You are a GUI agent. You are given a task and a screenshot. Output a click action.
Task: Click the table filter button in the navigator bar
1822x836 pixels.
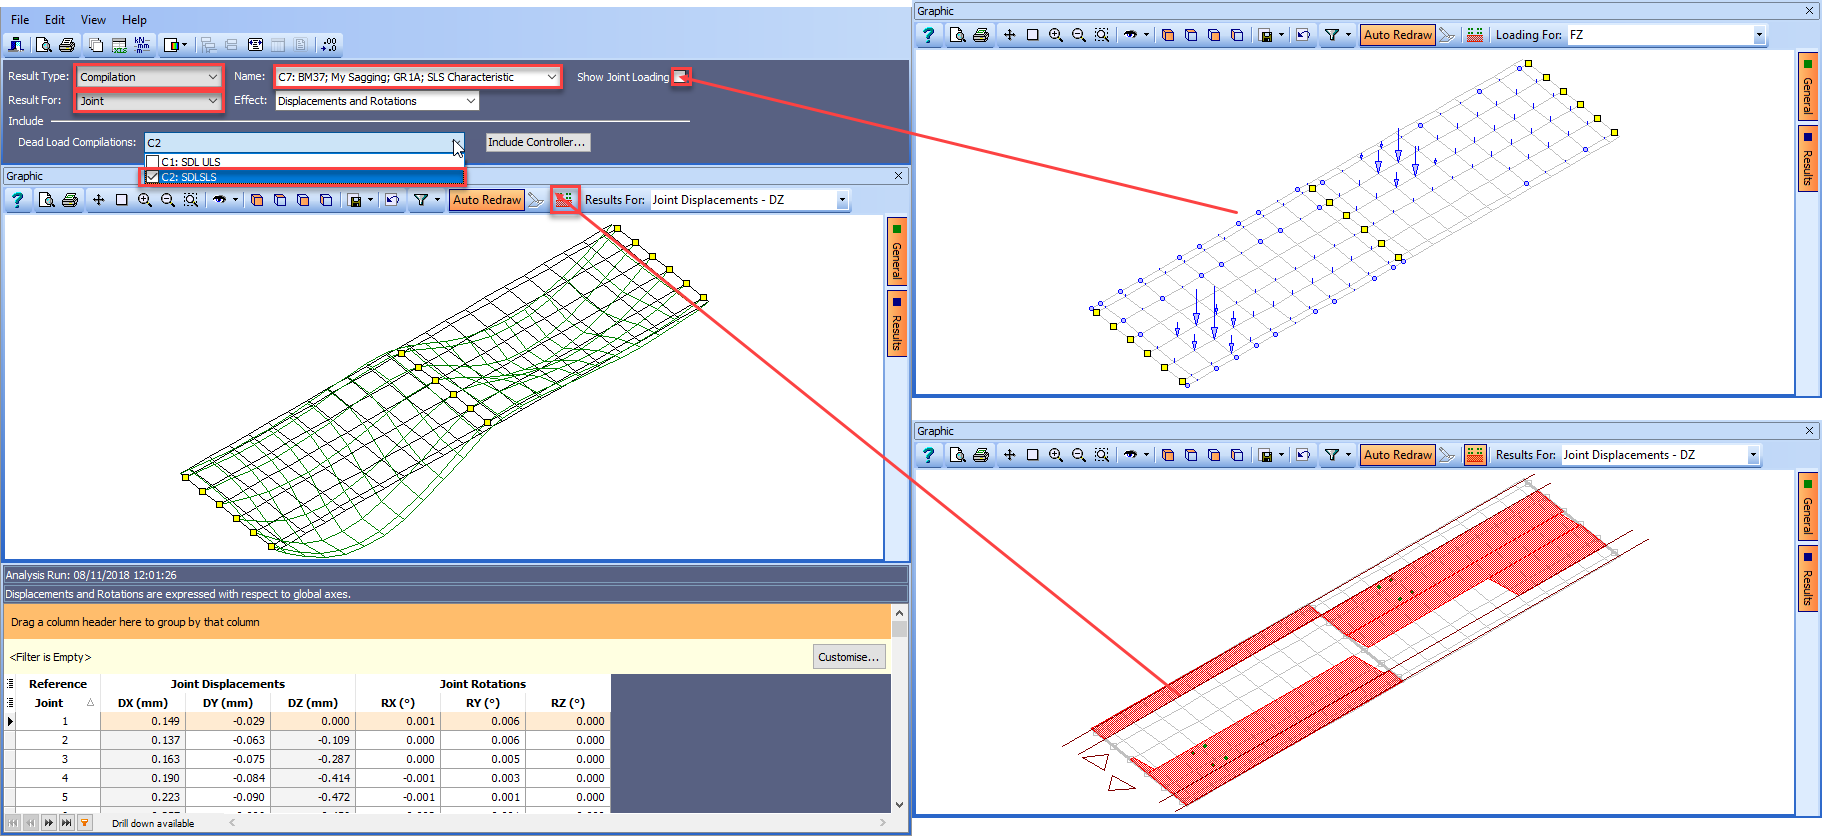[85, 823]
